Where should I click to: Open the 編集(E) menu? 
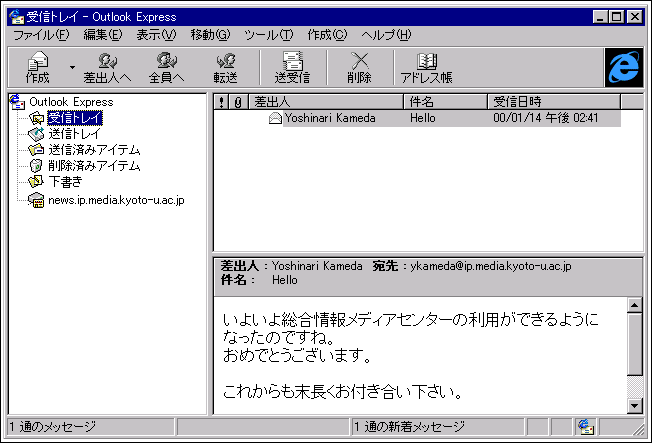103,35
